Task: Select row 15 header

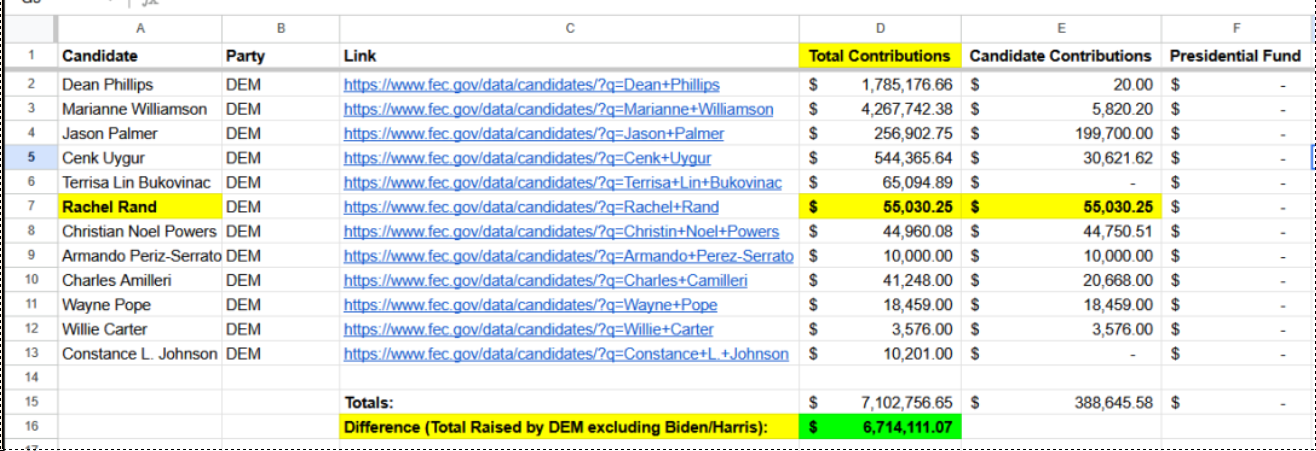Action: (x=31, y=402)
